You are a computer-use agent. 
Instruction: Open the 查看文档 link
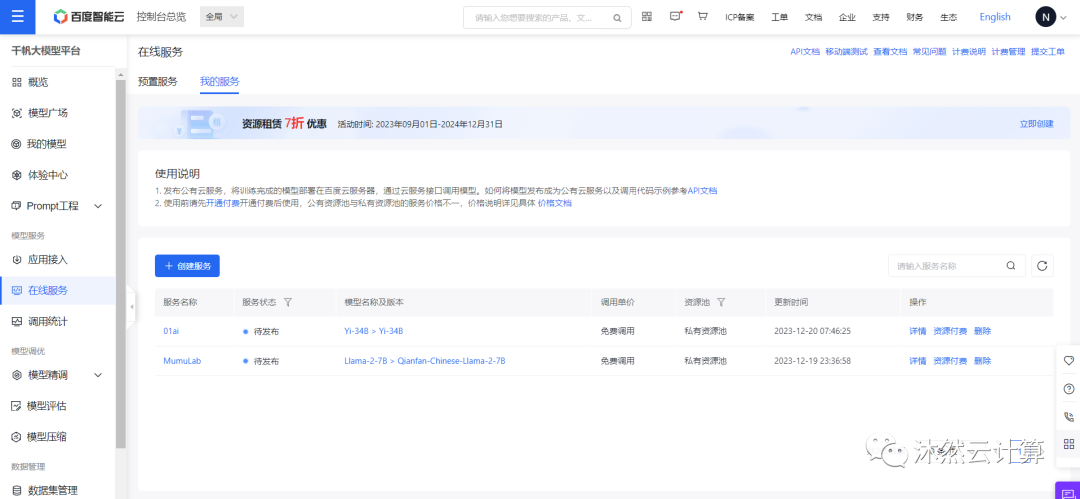[890, 52]
